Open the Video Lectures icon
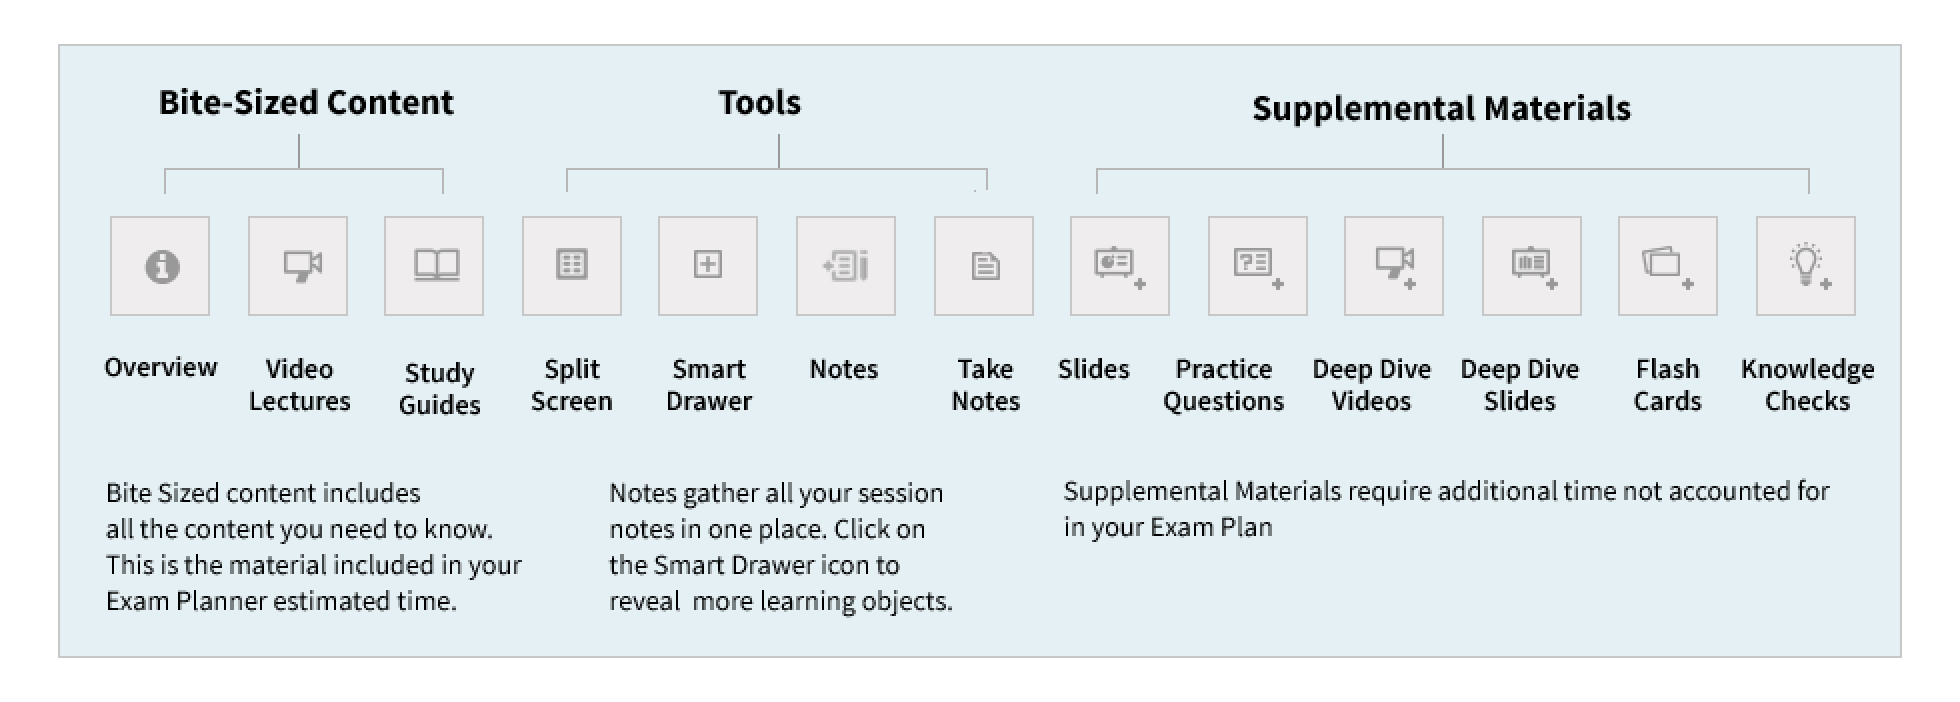The width and height of the screenshot is (1960, 702). coord(298,266)
